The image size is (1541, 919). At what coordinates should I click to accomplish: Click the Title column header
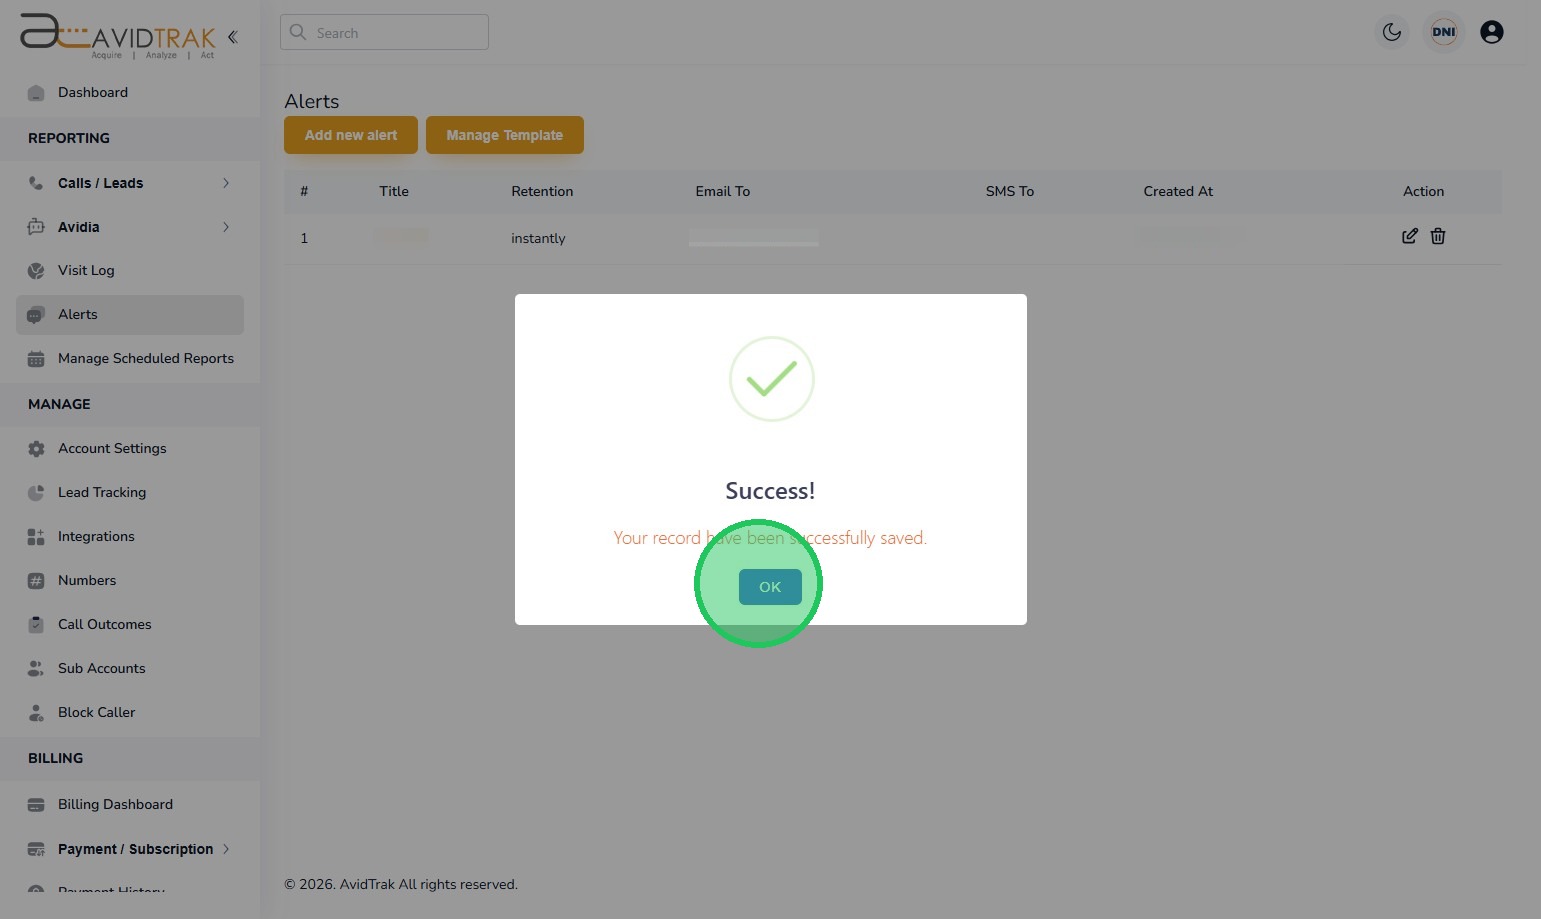click(x=394, y=191)
